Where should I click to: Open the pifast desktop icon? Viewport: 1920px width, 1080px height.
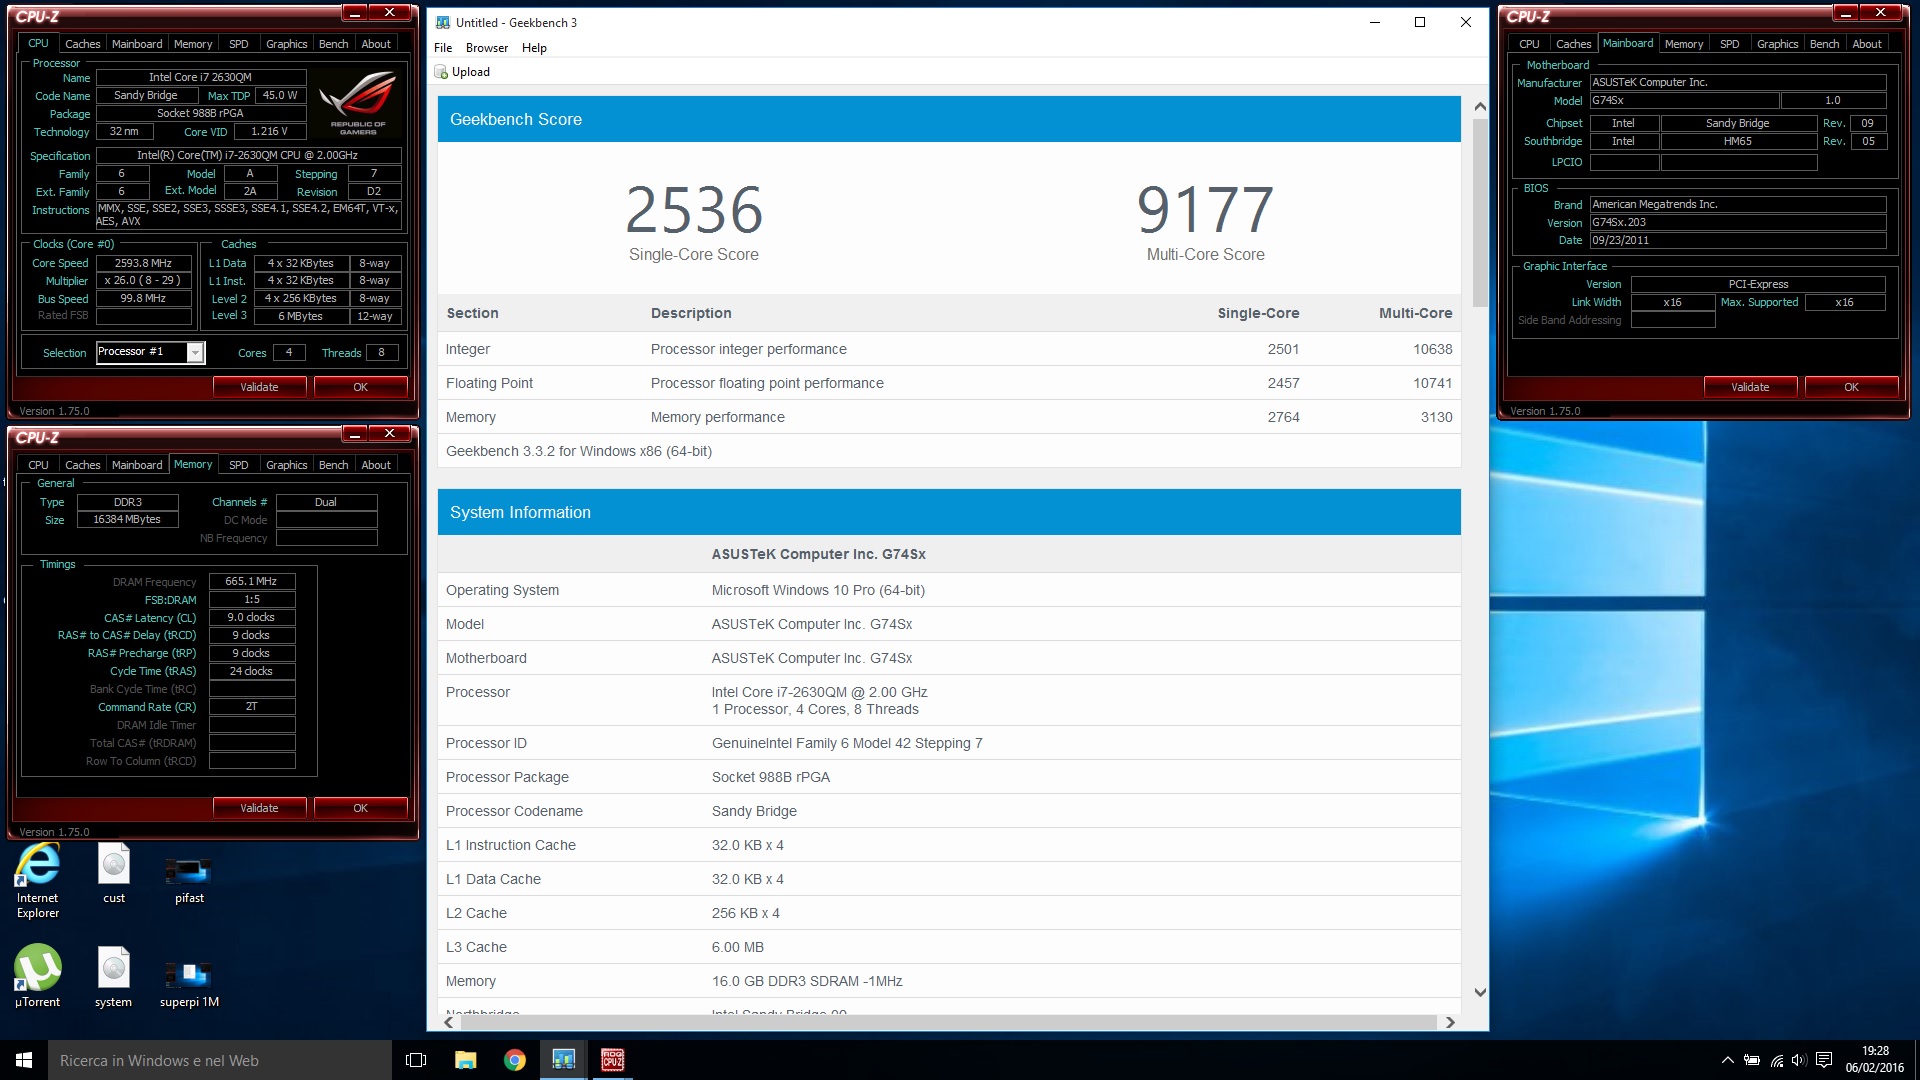[189, 879]
